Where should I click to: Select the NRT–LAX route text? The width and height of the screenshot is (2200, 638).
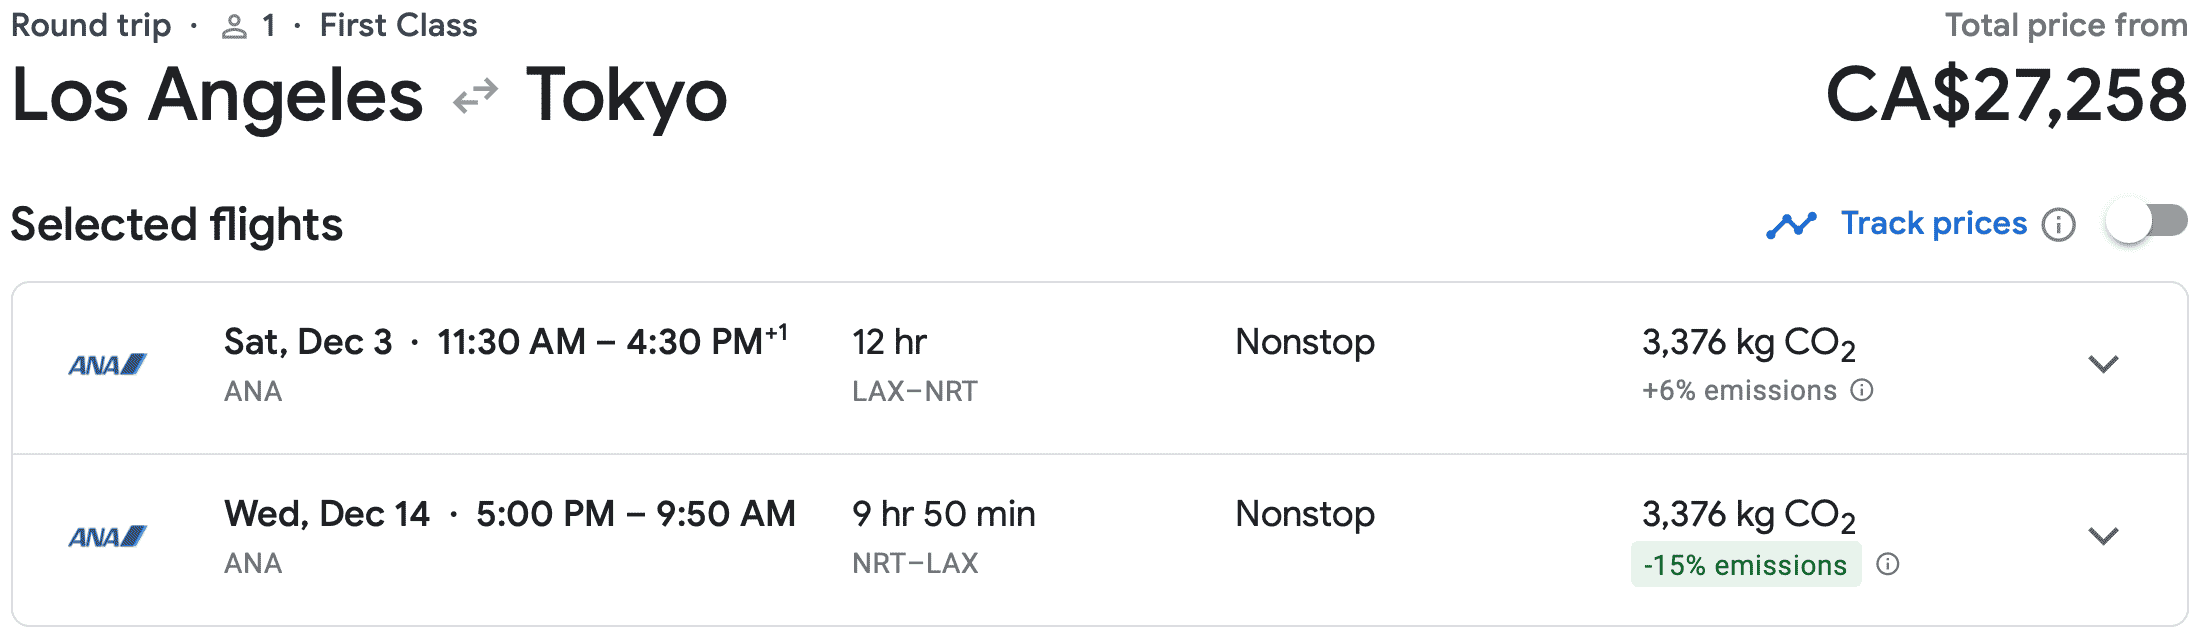[x=915, y=563]
